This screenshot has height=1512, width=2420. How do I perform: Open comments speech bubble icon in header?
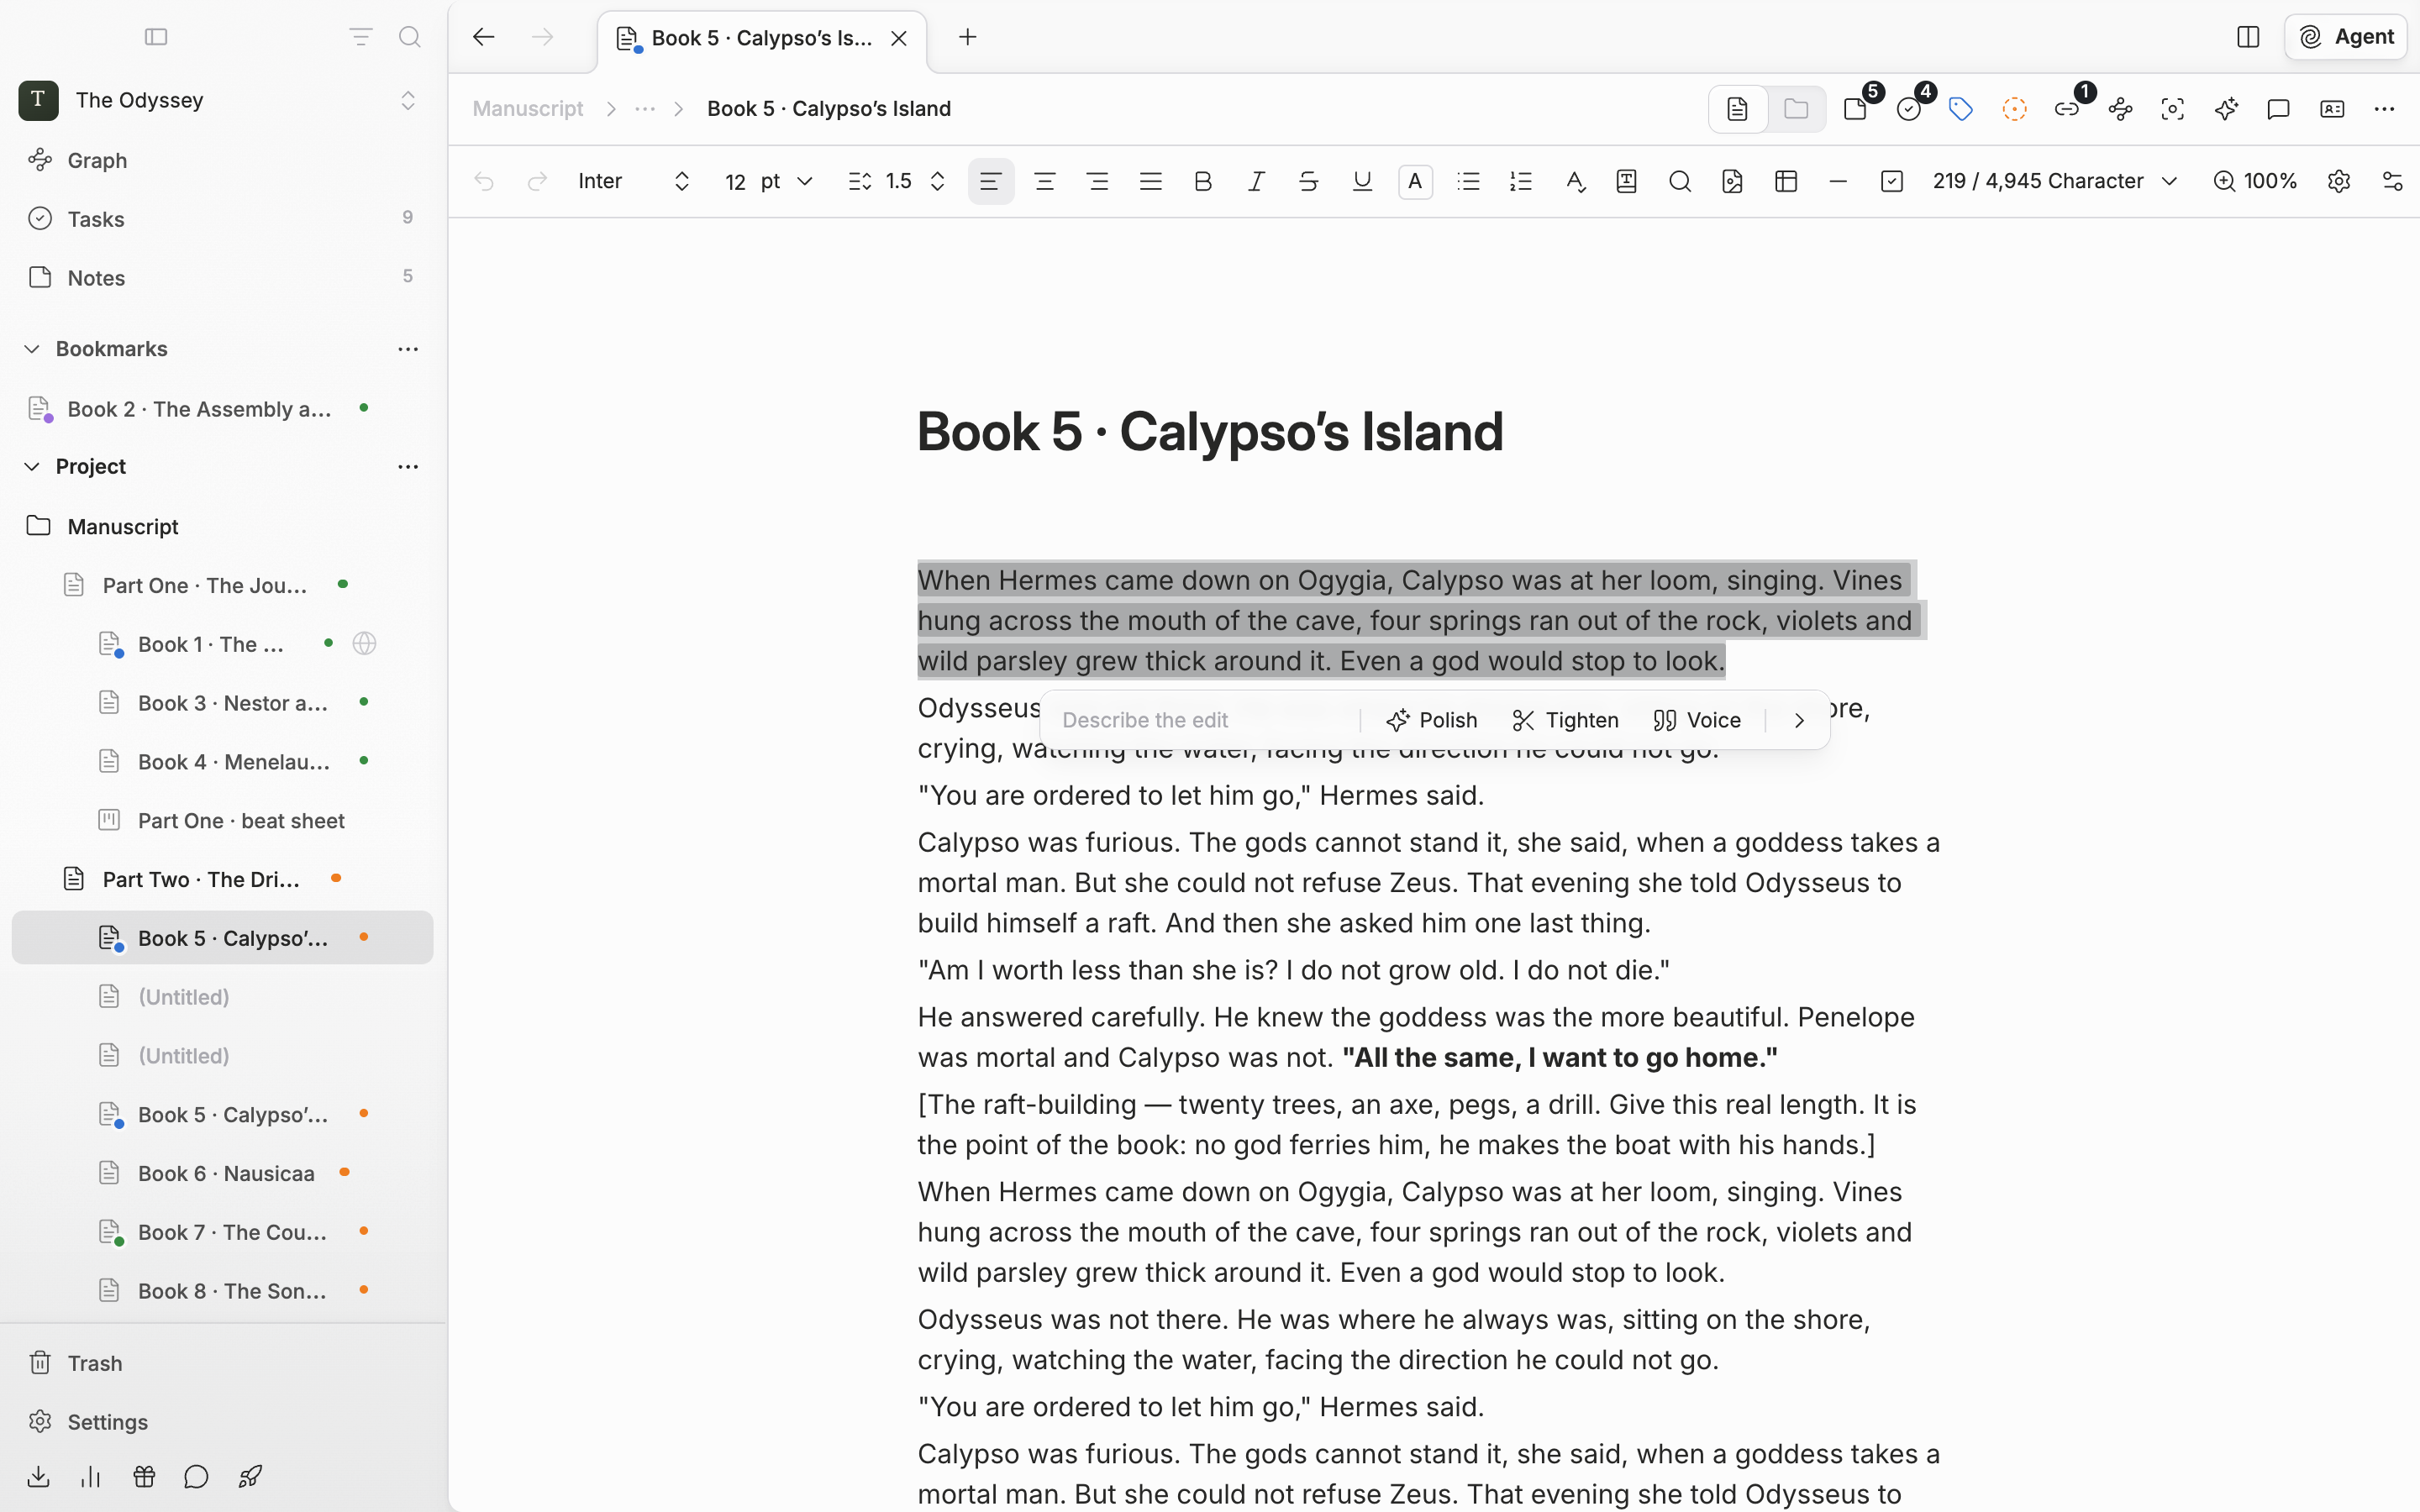pos(2279,109)
